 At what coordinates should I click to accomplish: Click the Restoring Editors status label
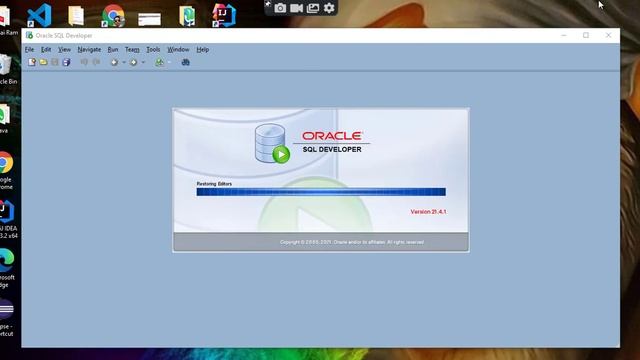point(214,184)
